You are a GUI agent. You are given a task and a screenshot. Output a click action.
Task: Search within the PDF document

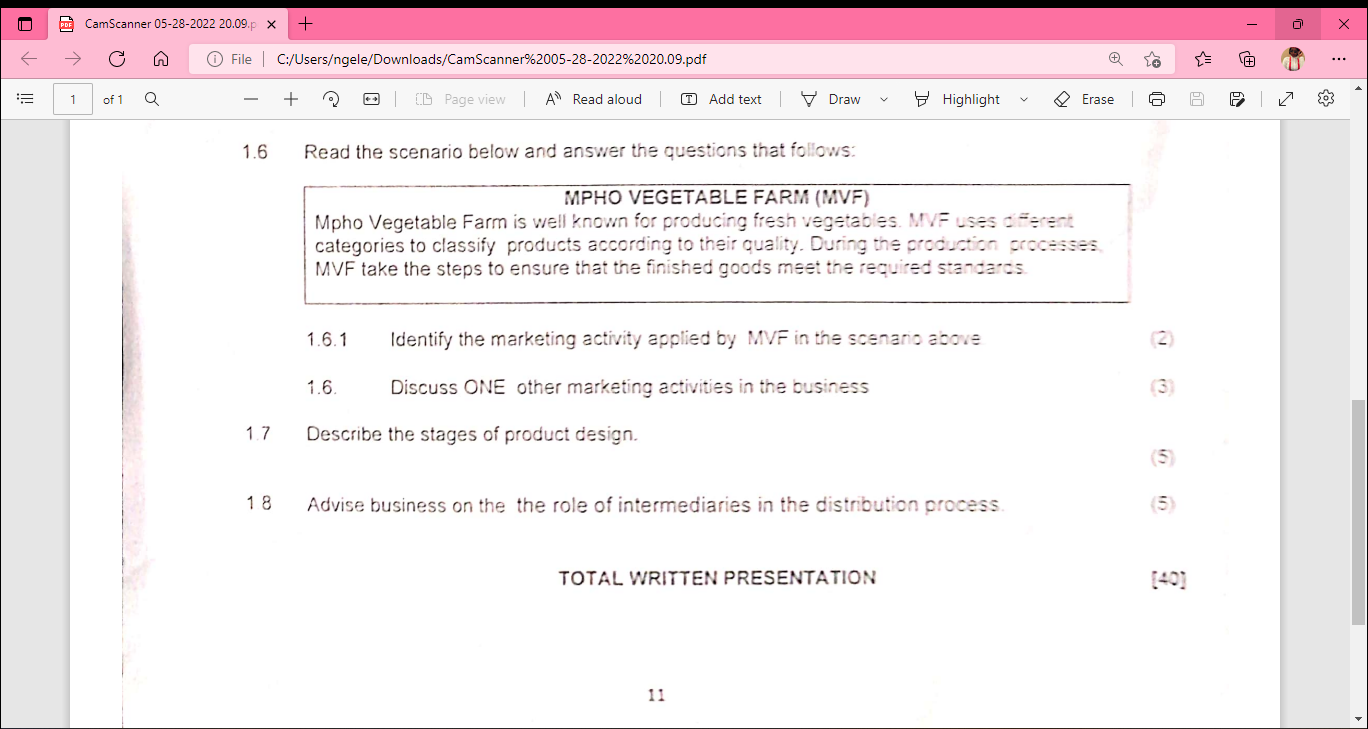click(150, 99)
